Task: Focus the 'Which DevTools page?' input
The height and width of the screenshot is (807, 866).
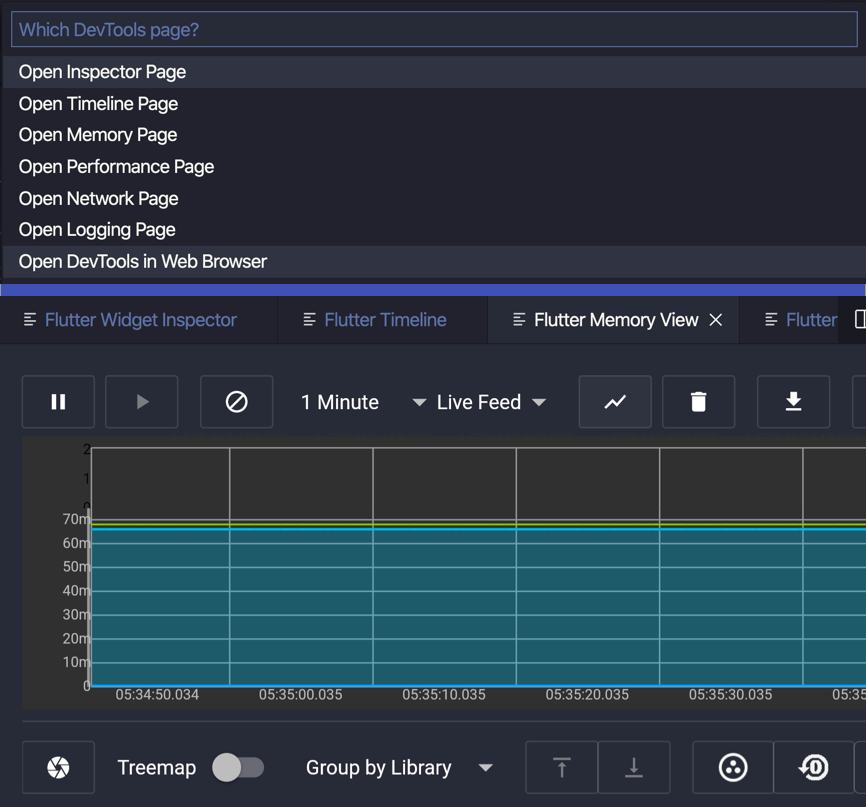Action: pyautogui.click(x=434, y=29)
